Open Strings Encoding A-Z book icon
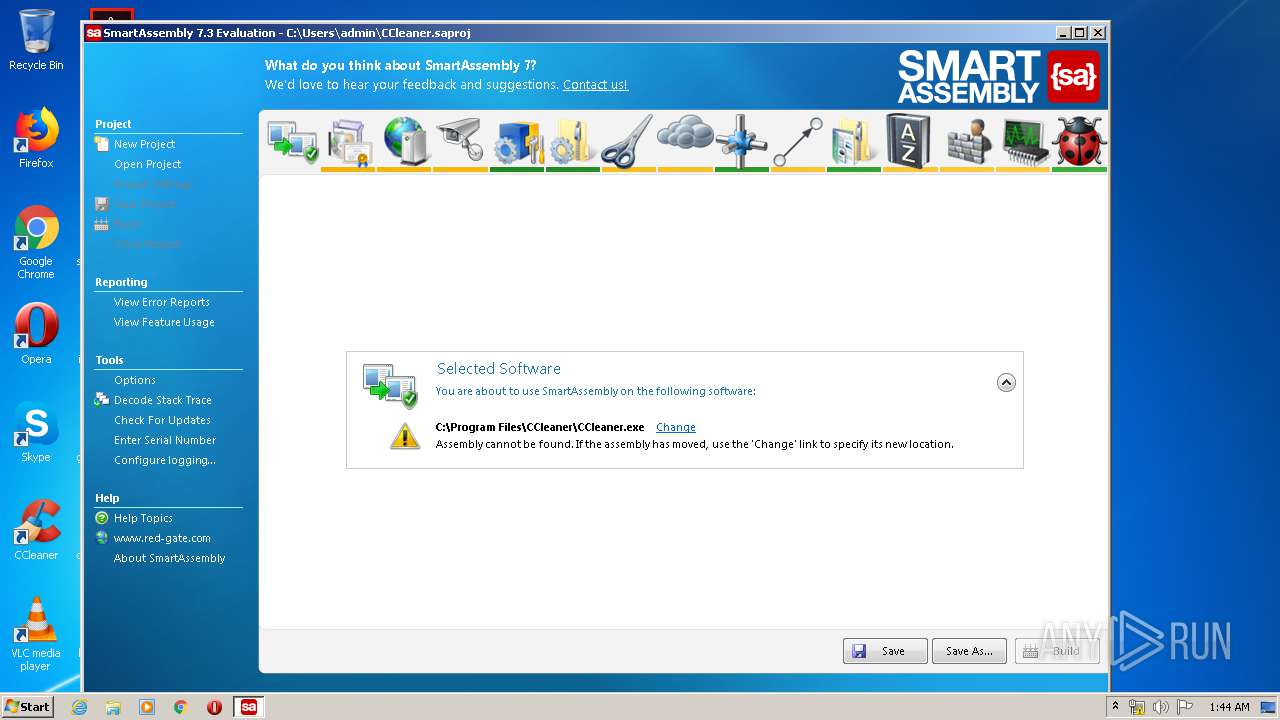Screen dimensions: 1280x720 point(909,141)
